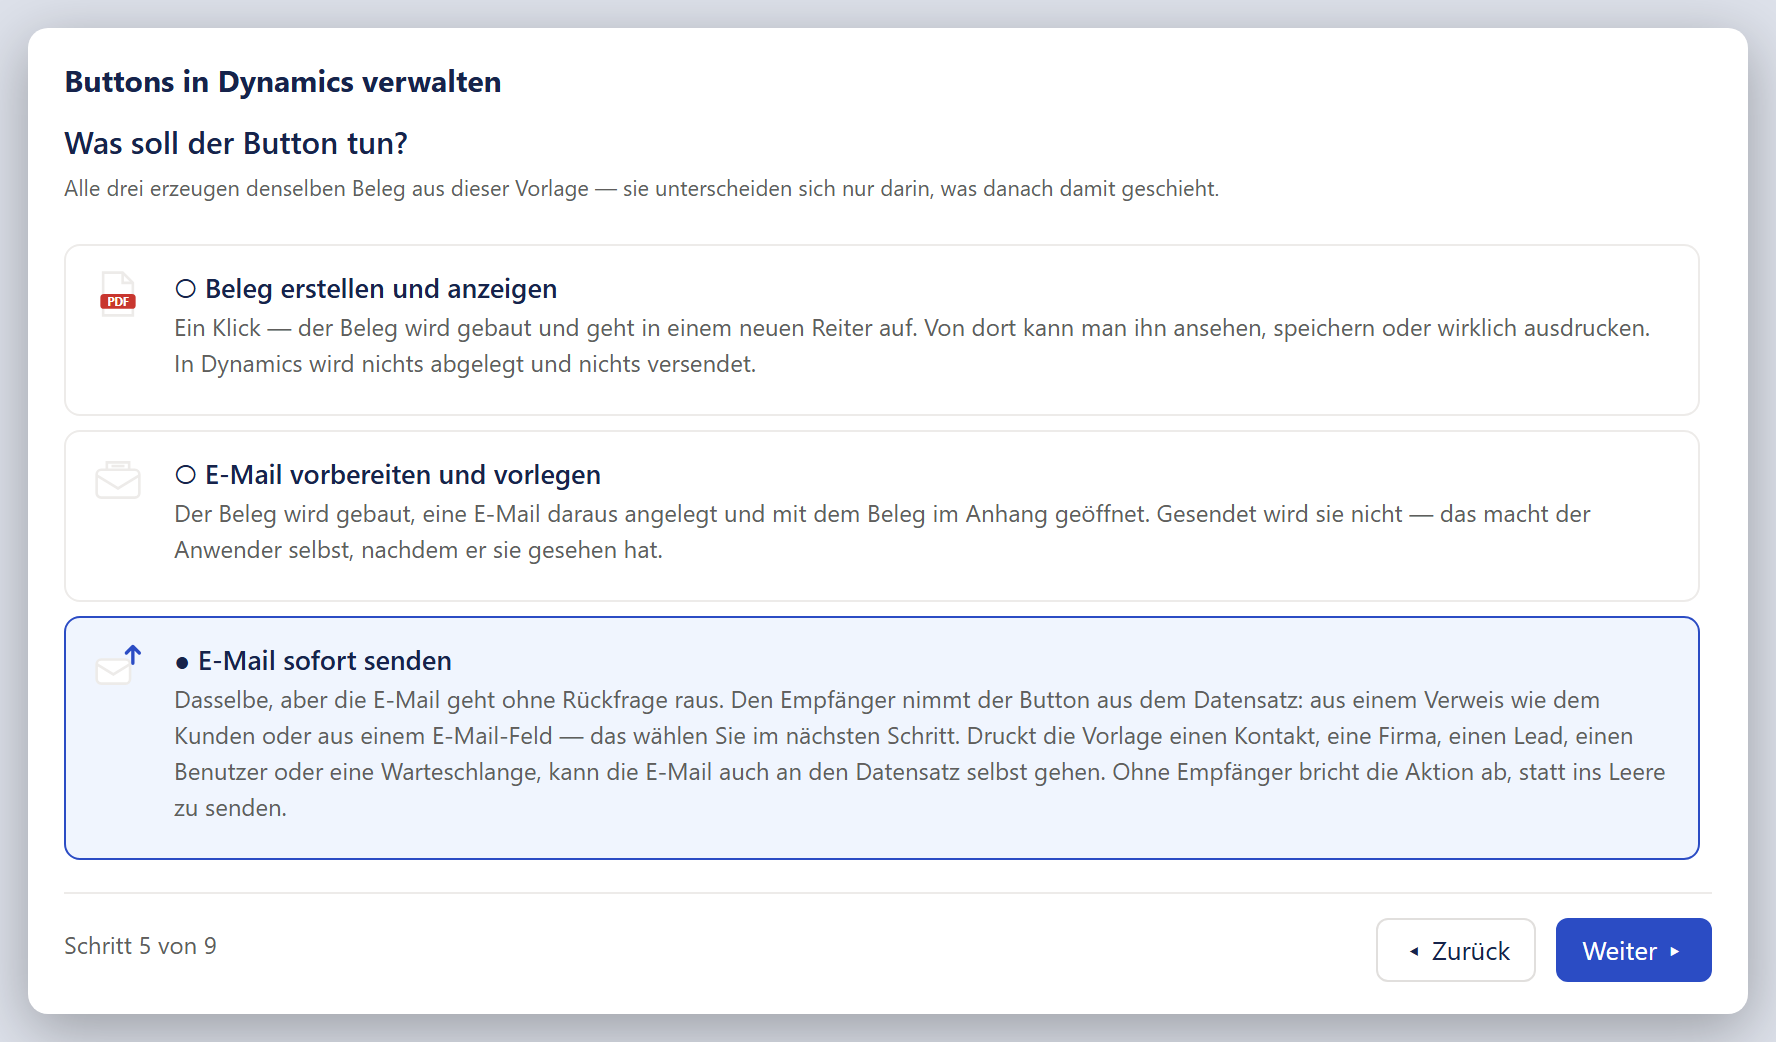The image size is (1776, 1042).
Task: Click the description starting 'Ein Klick — der Beleg'
Action: click(x=912, y=346)
